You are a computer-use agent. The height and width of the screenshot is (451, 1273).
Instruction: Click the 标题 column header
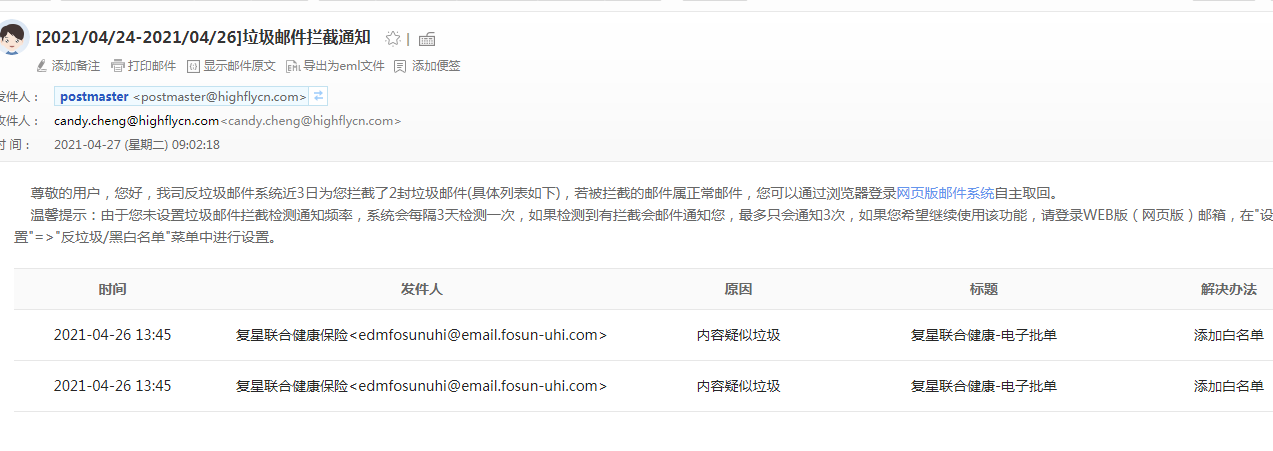983,289
